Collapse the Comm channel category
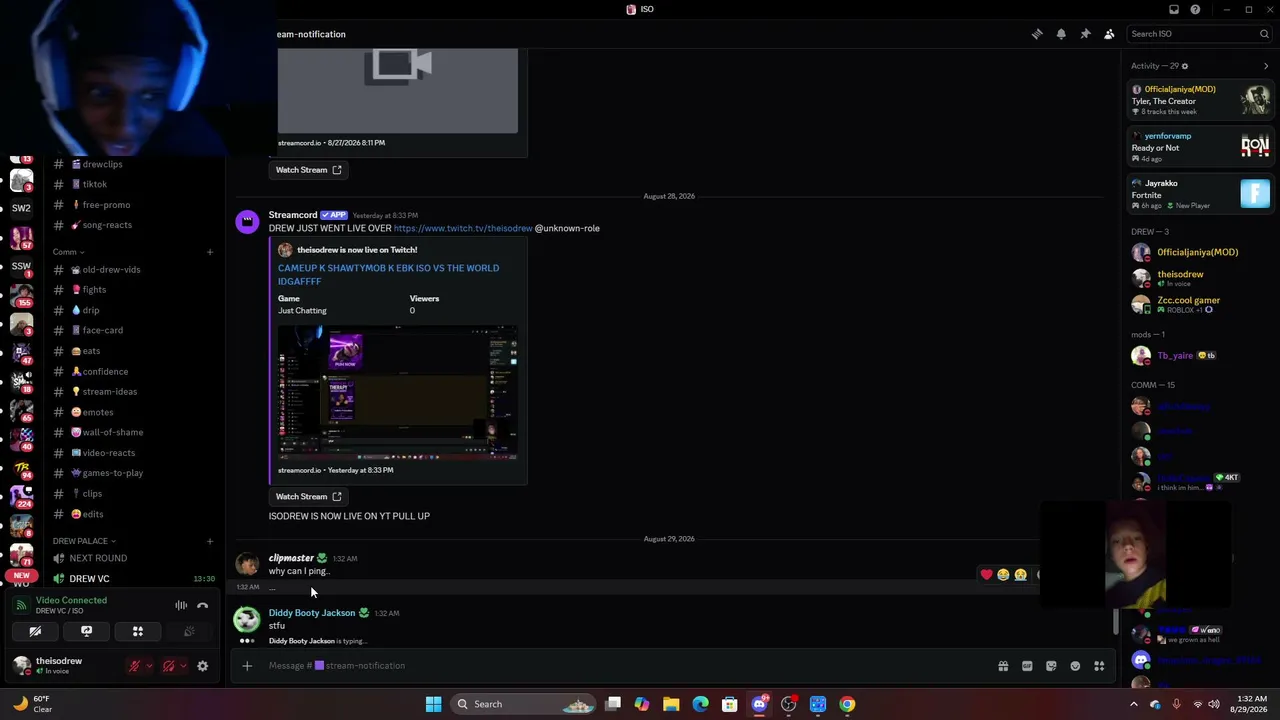This screenshot has height=720, width=1280. click(68, 252)
